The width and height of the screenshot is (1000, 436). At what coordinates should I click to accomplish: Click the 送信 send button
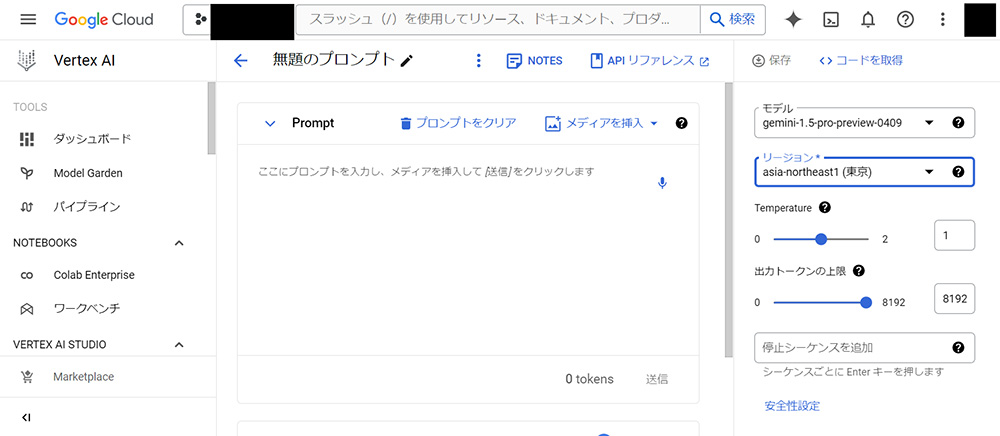tap(657, 379)
